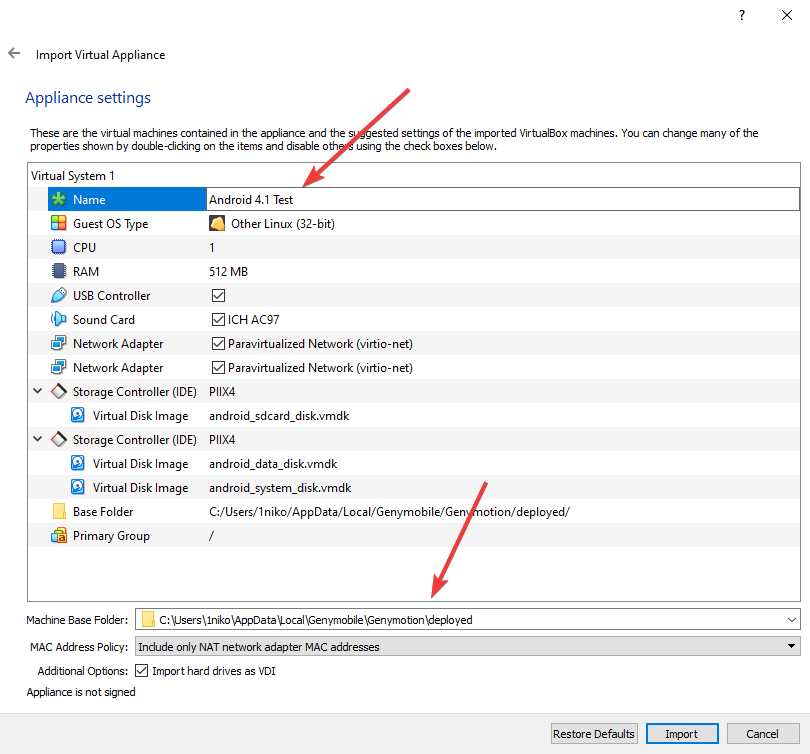Click the Cancel button
The height and width of the screenshot is (754, 810).
(x=762, y=733)
